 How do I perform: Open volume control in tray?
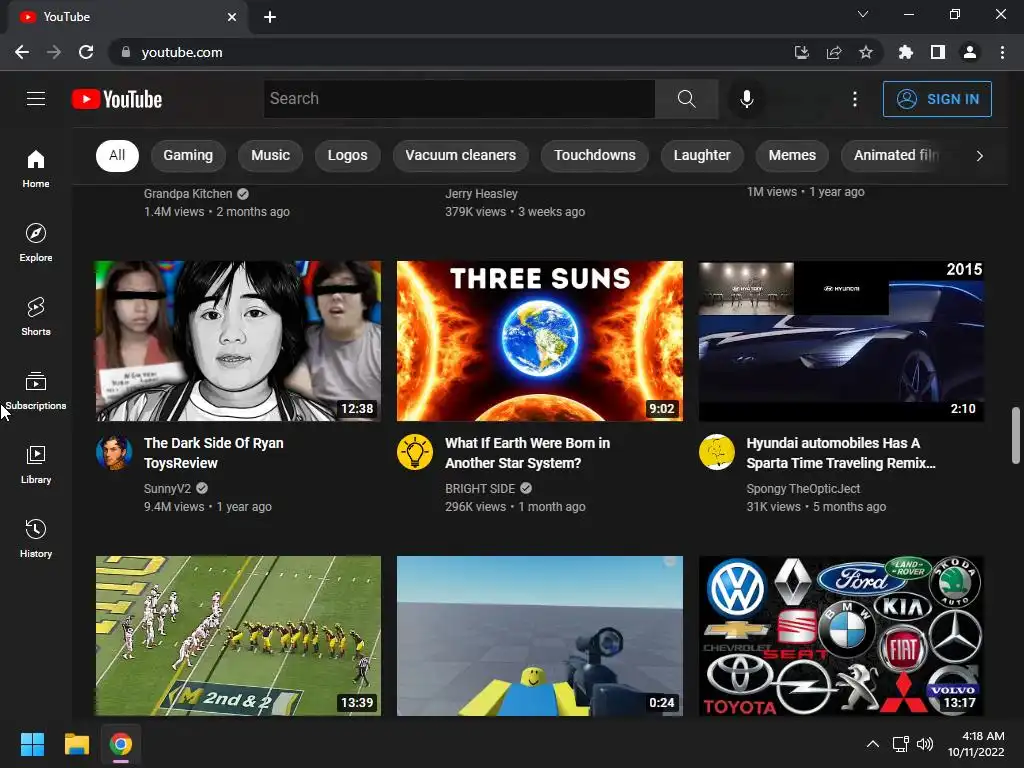point(925,744)
